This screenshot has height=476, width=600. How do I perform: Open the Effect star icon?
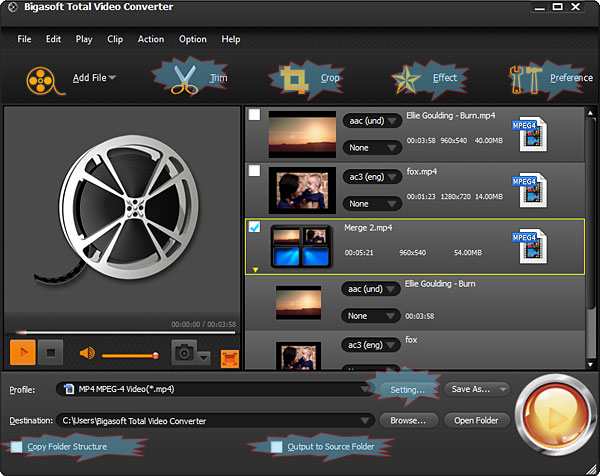406,80
